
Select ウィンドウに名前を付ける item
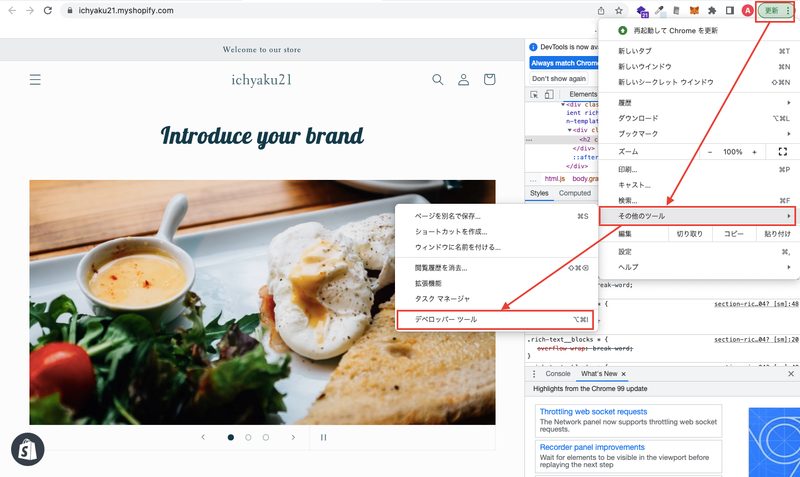tap(496, 247)
